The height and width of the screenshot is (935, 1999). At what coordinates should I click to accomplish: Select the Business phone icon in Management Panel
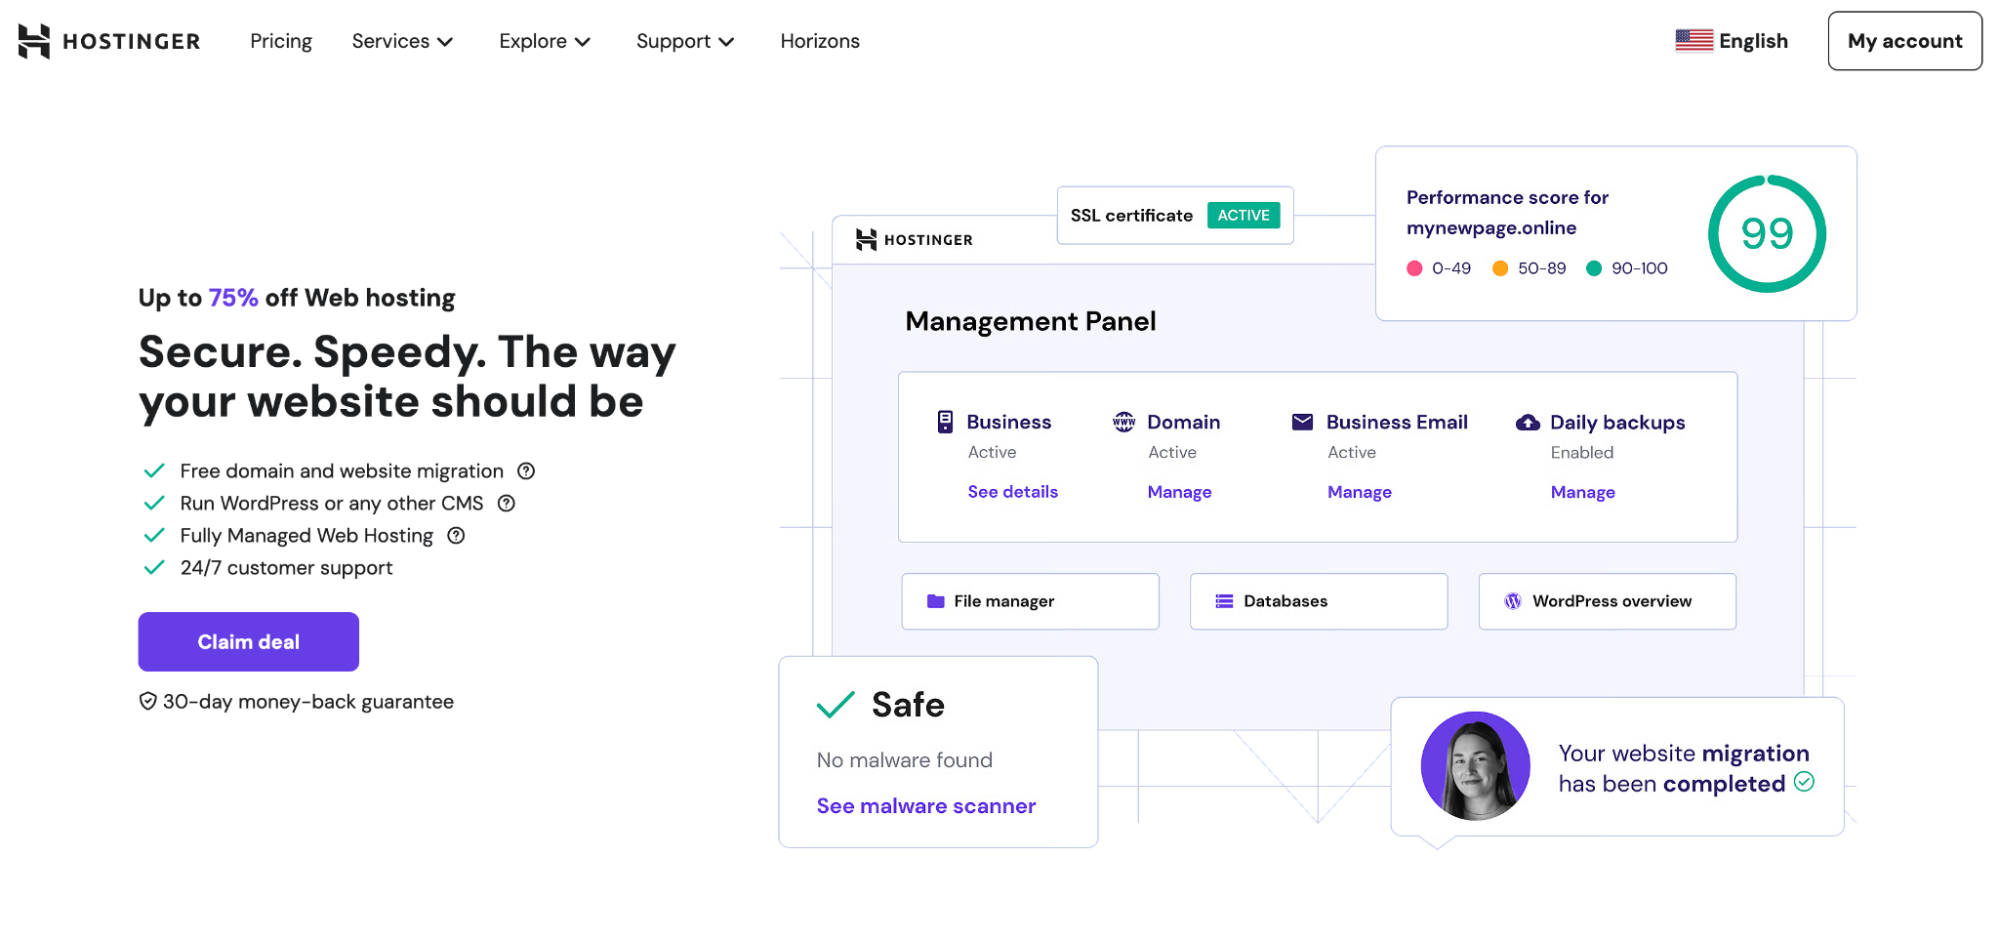click(x=943, y=422)
